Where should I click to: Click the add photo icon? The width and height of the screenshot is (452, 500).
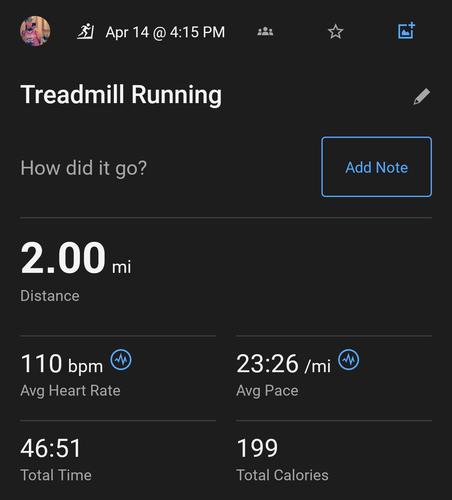pos(407,31)
